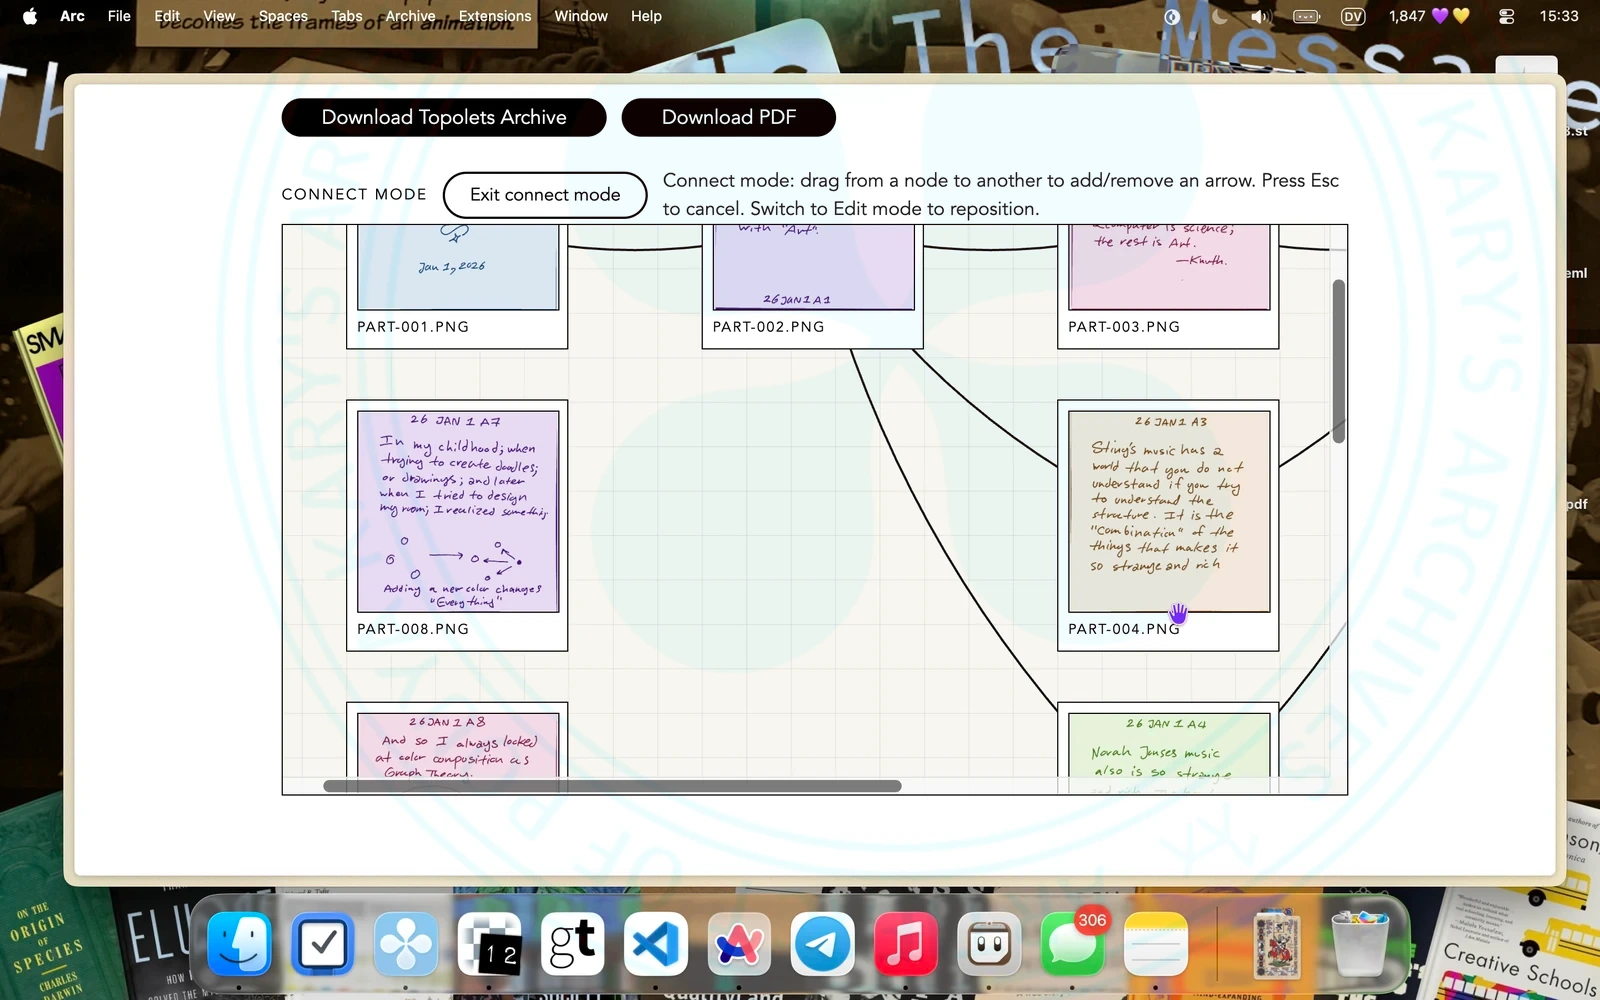Image resolution: width=1600 pixels, height=1000 pixels.
Task: Click the Arc browser icon in Dock
Action: (x=739, y=944)
